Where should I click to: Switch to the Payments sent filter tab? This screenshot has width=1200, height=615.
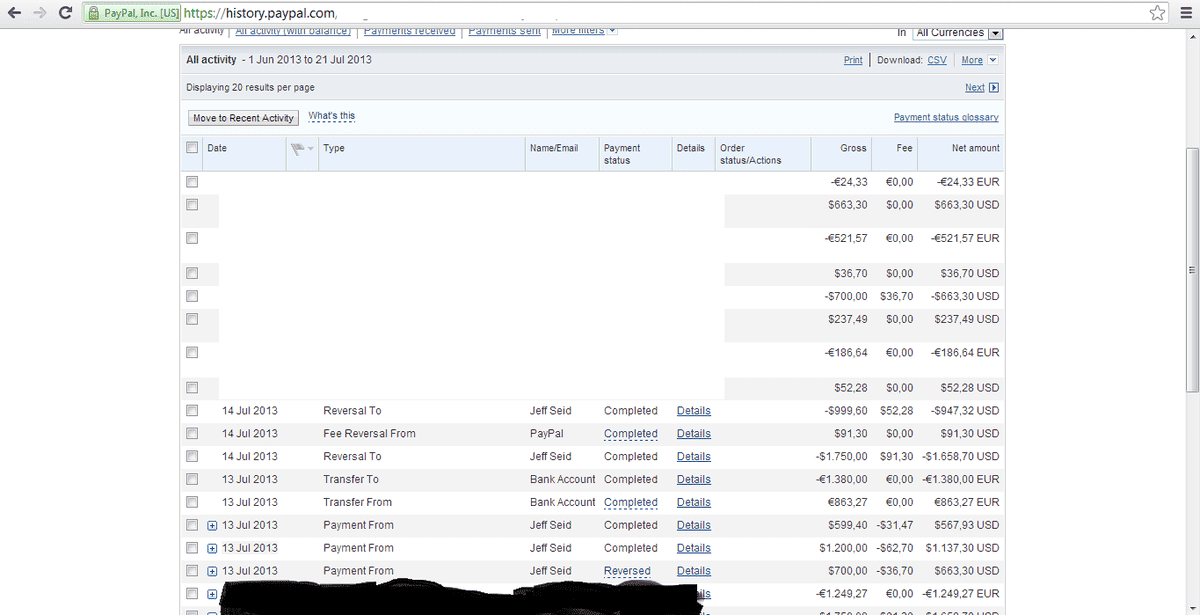[x=504, y=31]
